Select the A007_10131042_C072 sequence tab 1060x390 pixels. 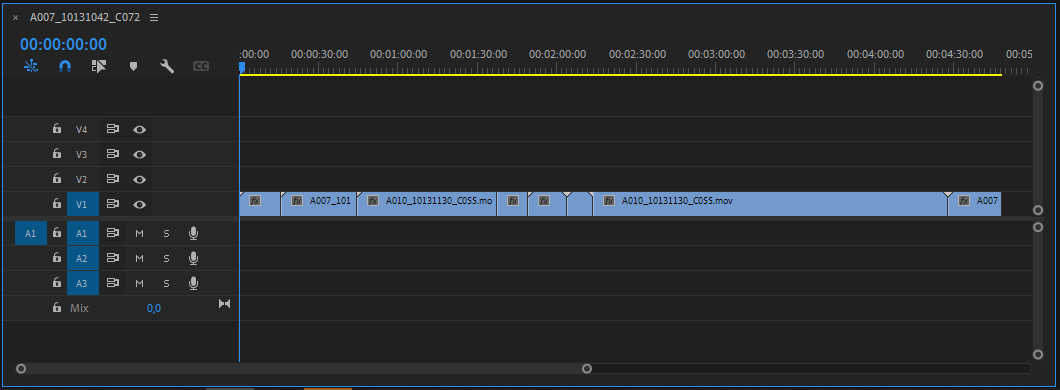click(85, 18)
